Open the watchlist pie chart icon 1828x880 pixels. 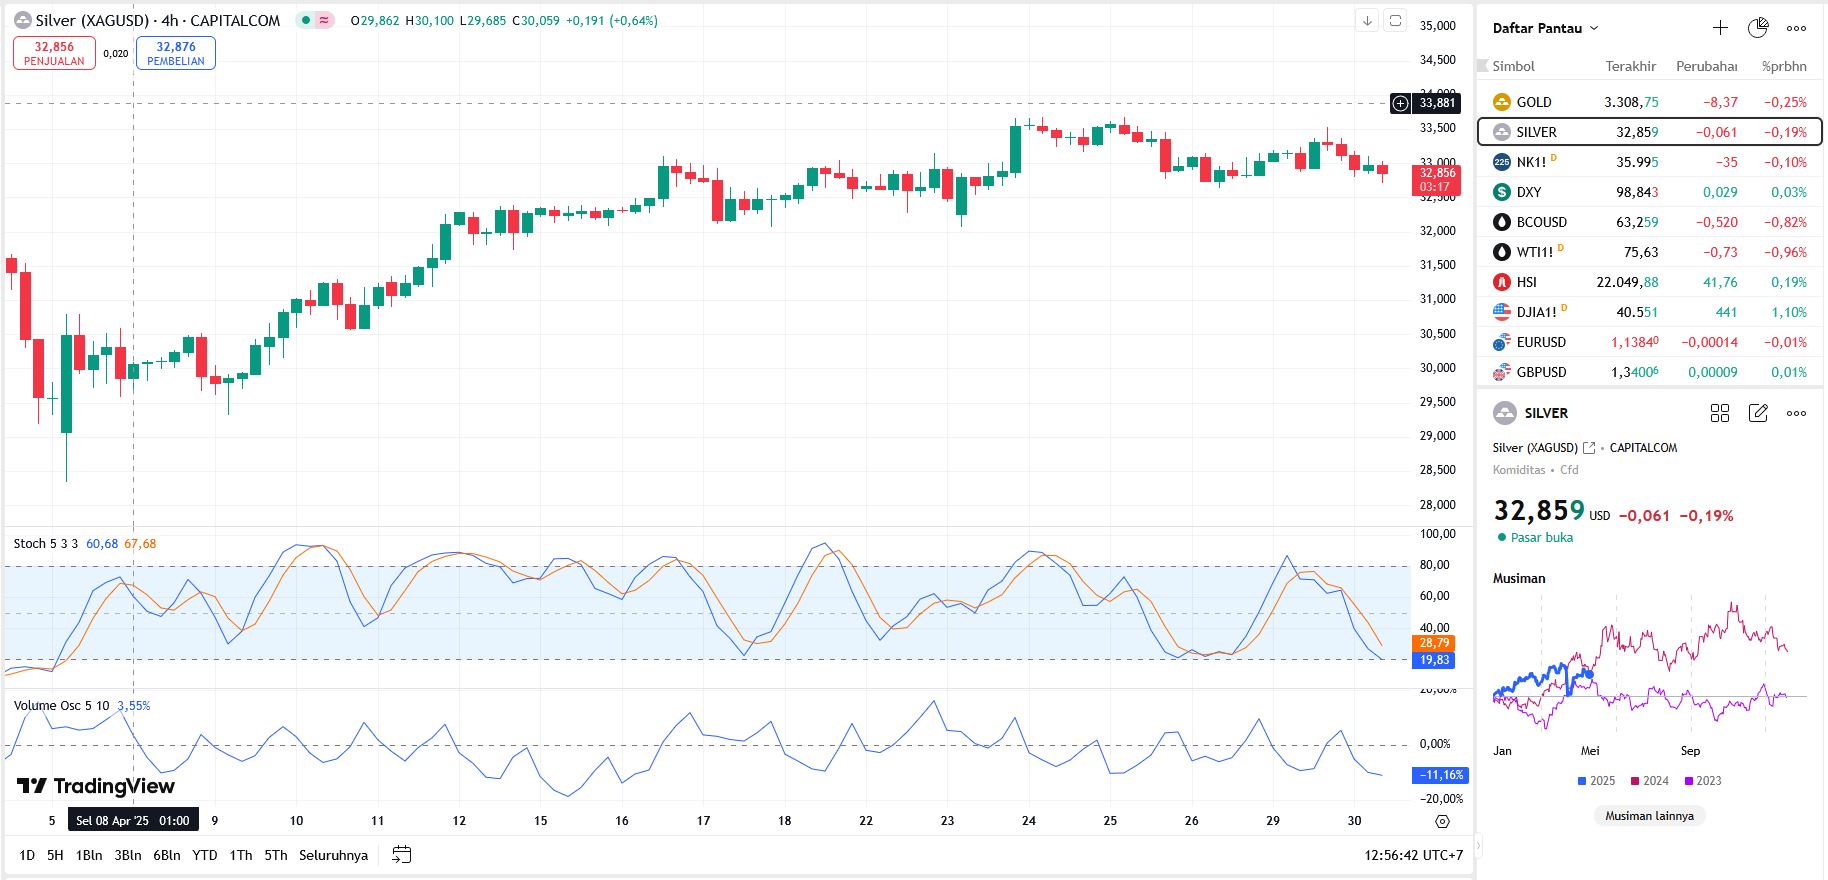pyautogui.click(x=1758, y=28)
